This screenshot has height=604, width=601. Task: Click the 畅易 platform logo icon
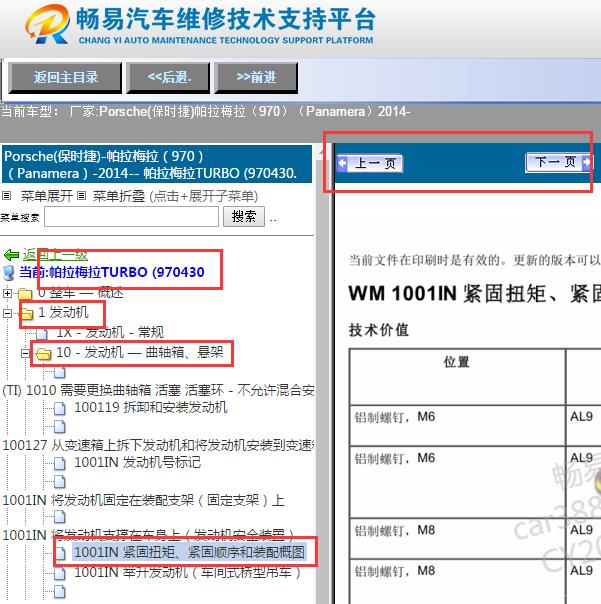point(47,24)
